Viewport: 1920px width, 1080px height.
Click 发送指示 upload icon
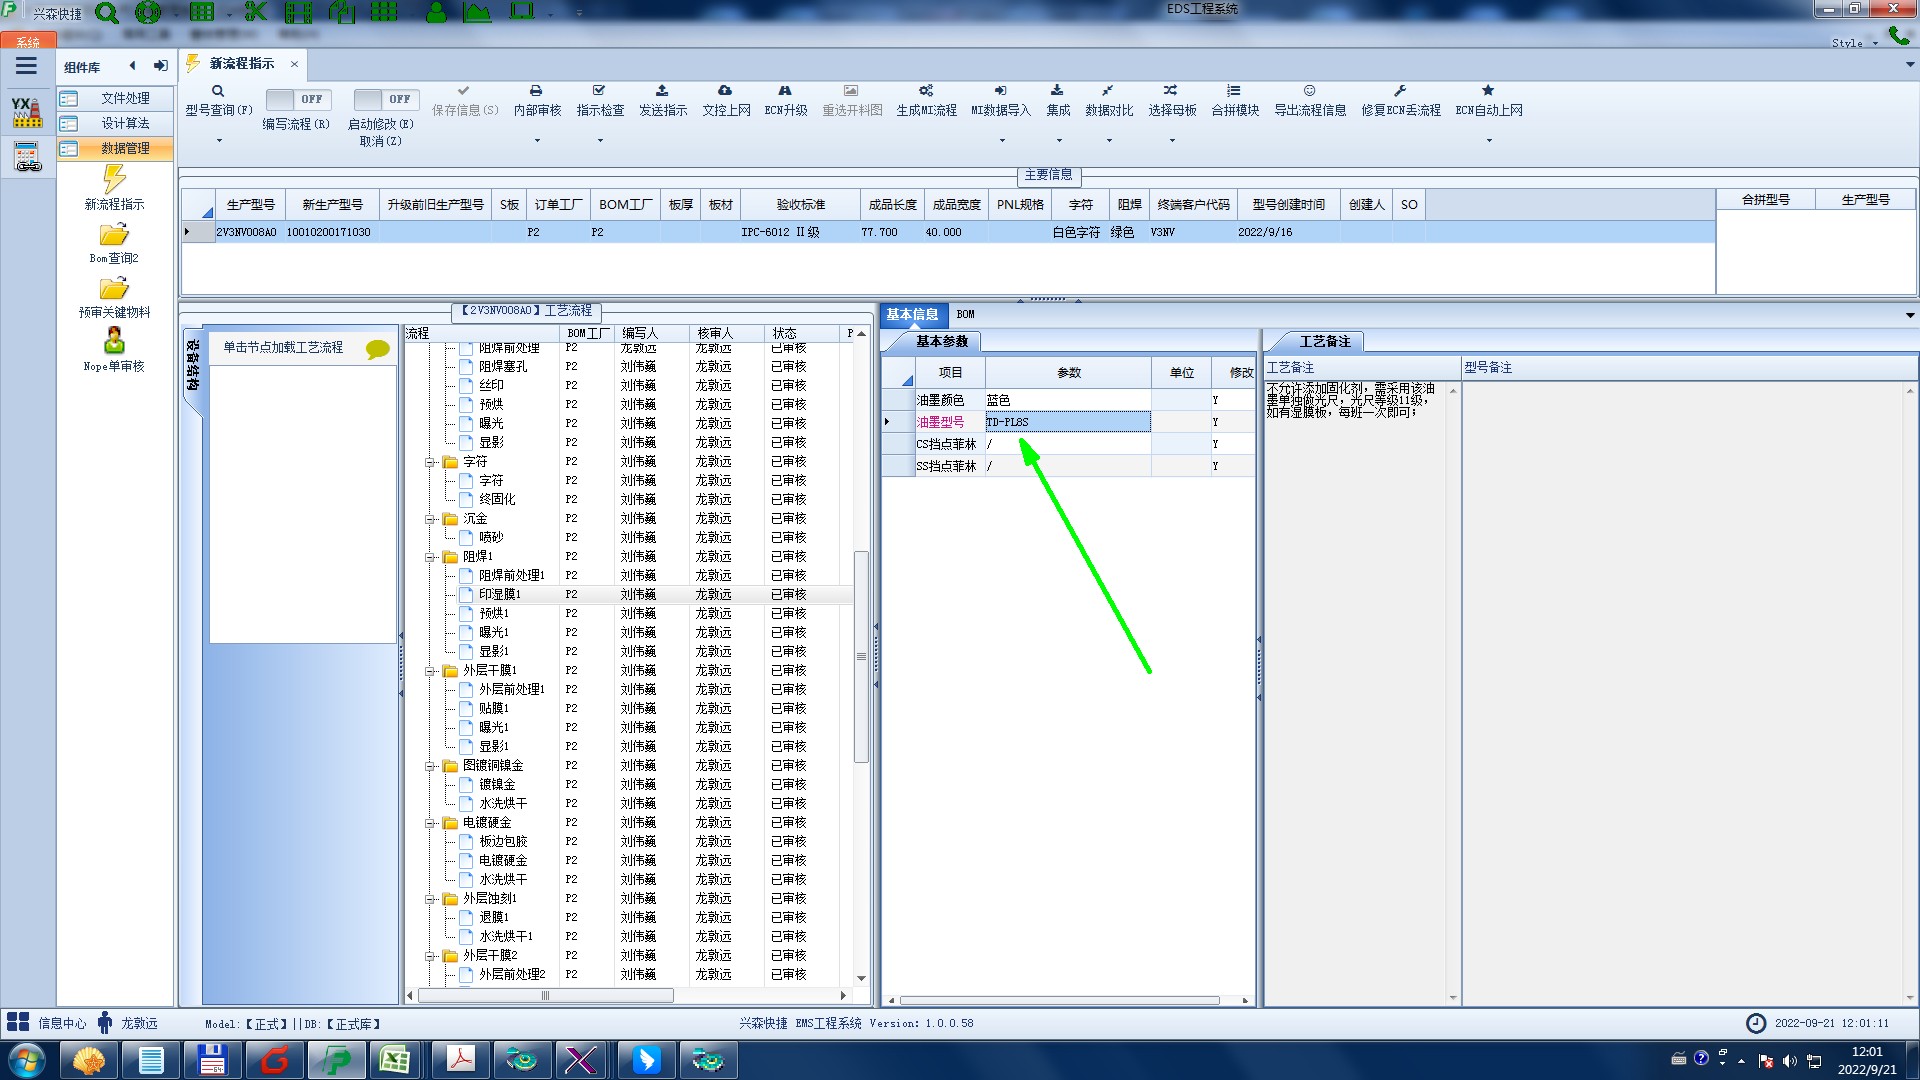coord(662,91)
